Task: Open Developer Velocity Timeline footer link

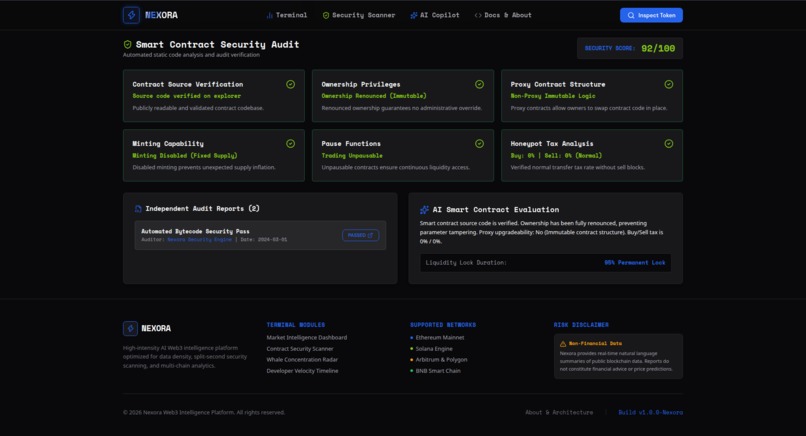Action: (302, 371)
